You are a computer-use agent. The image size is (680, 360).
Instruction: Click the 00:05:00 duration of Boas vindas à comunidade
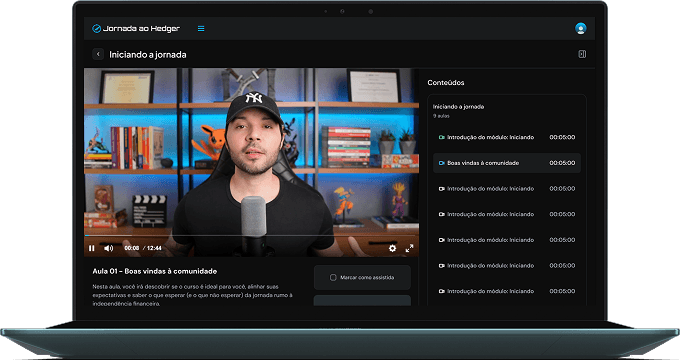(562, 163)
